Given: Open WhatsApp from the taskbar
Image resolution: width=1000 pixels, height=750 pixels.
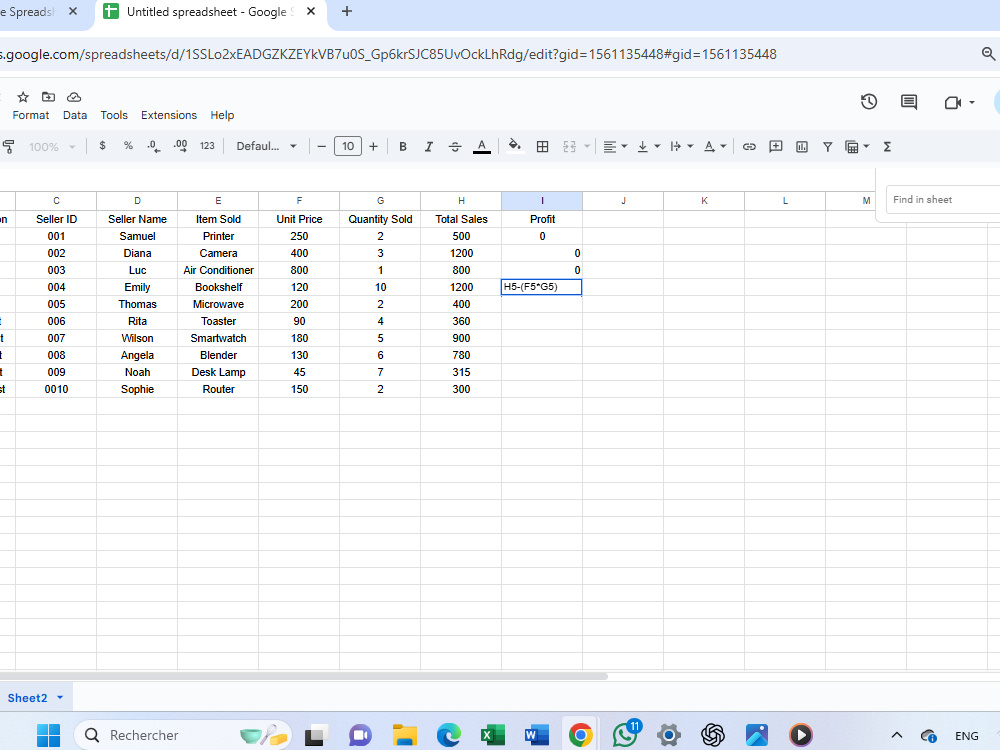Looking at the screenshot, I should (625, 735).
